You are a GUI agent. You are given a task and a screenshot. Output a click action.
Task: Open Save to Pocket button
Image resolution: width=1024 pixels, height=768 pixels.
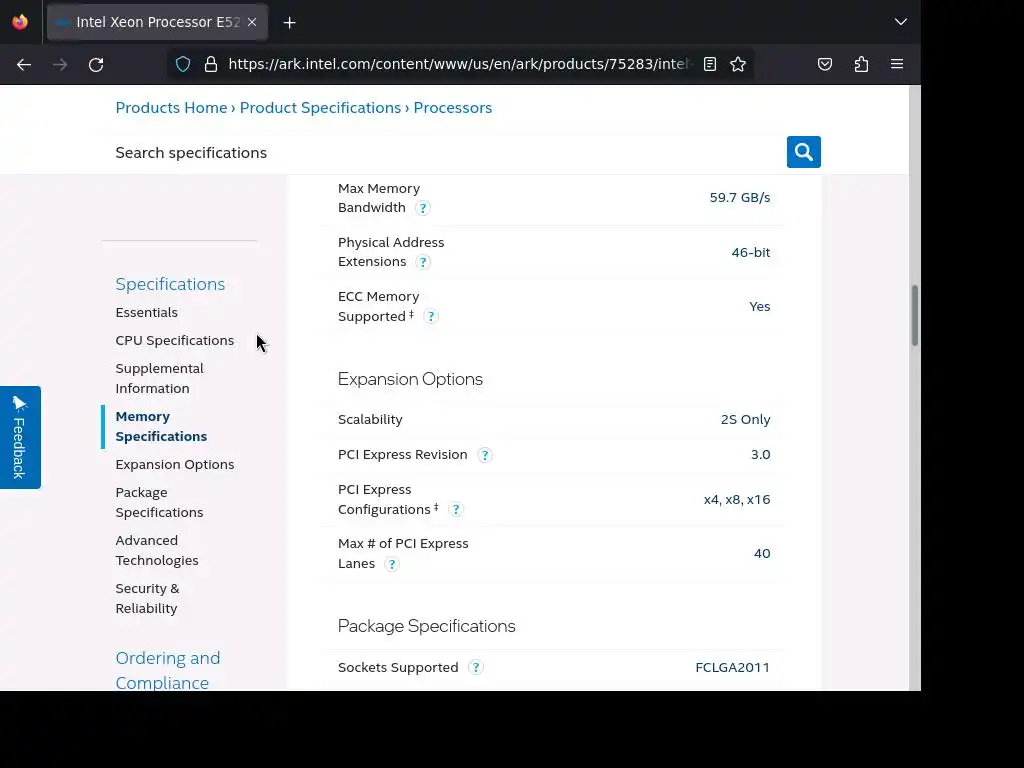(x=825, y=64)
